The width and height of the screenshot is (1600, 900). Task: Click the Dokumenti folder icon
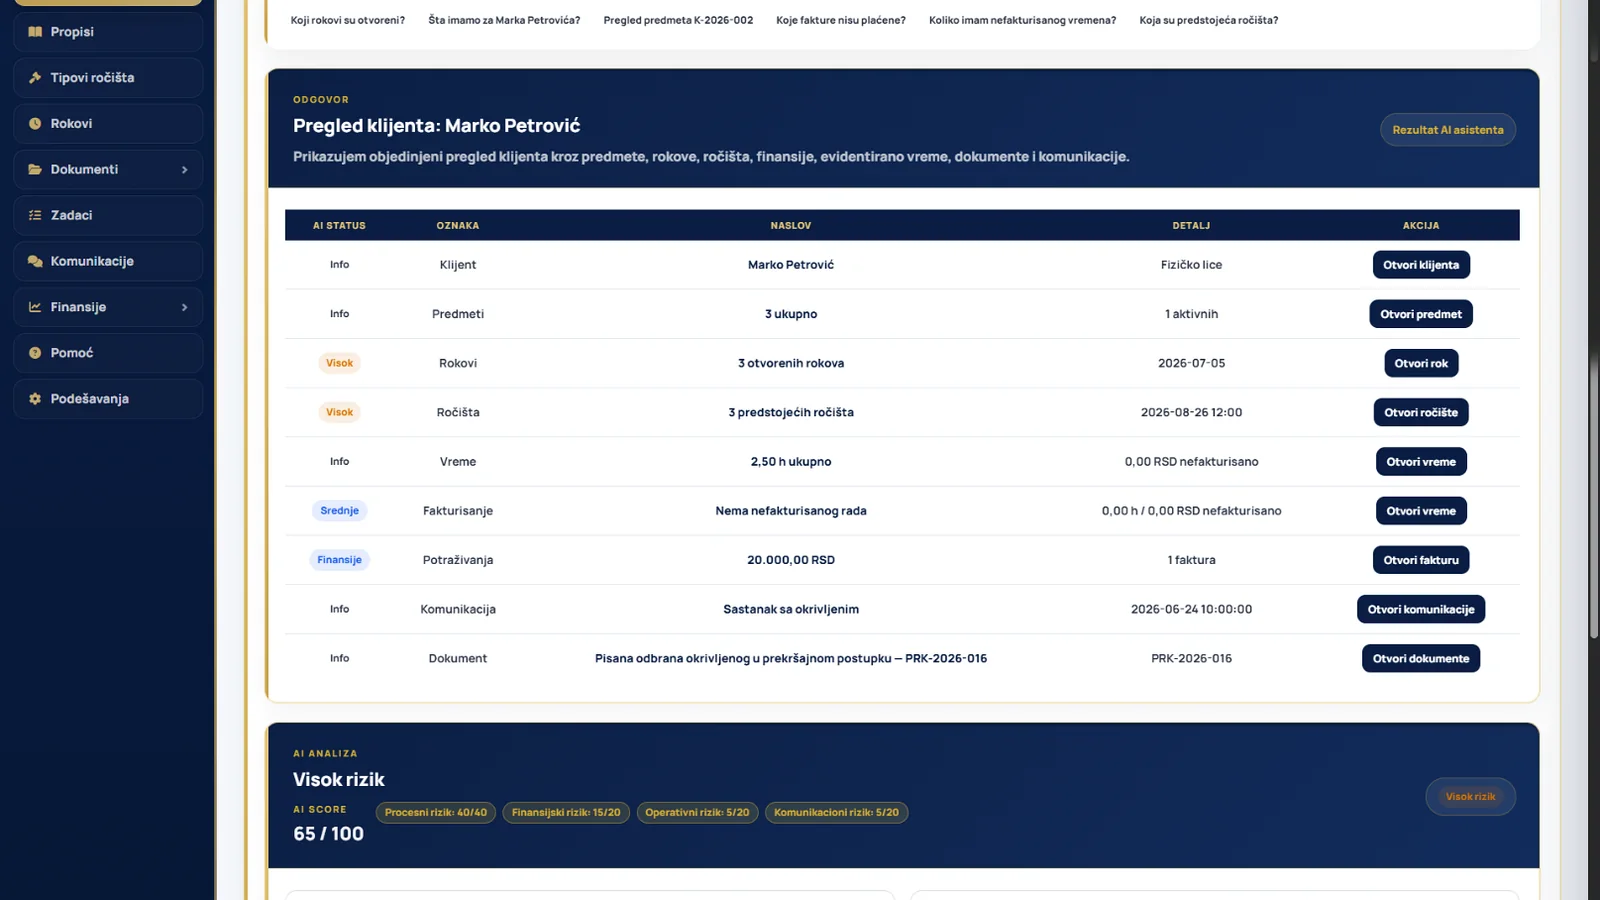coord(35,170)
